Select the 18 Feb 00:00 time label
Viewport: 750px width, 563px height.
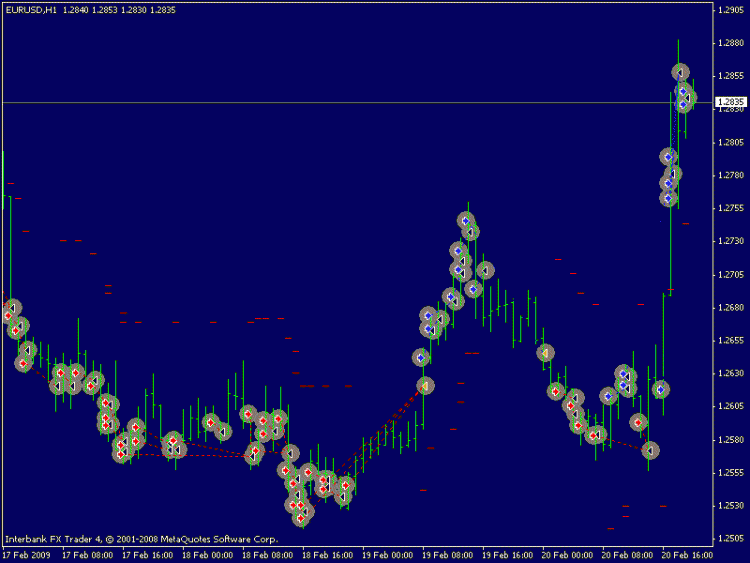click(208, 555)
